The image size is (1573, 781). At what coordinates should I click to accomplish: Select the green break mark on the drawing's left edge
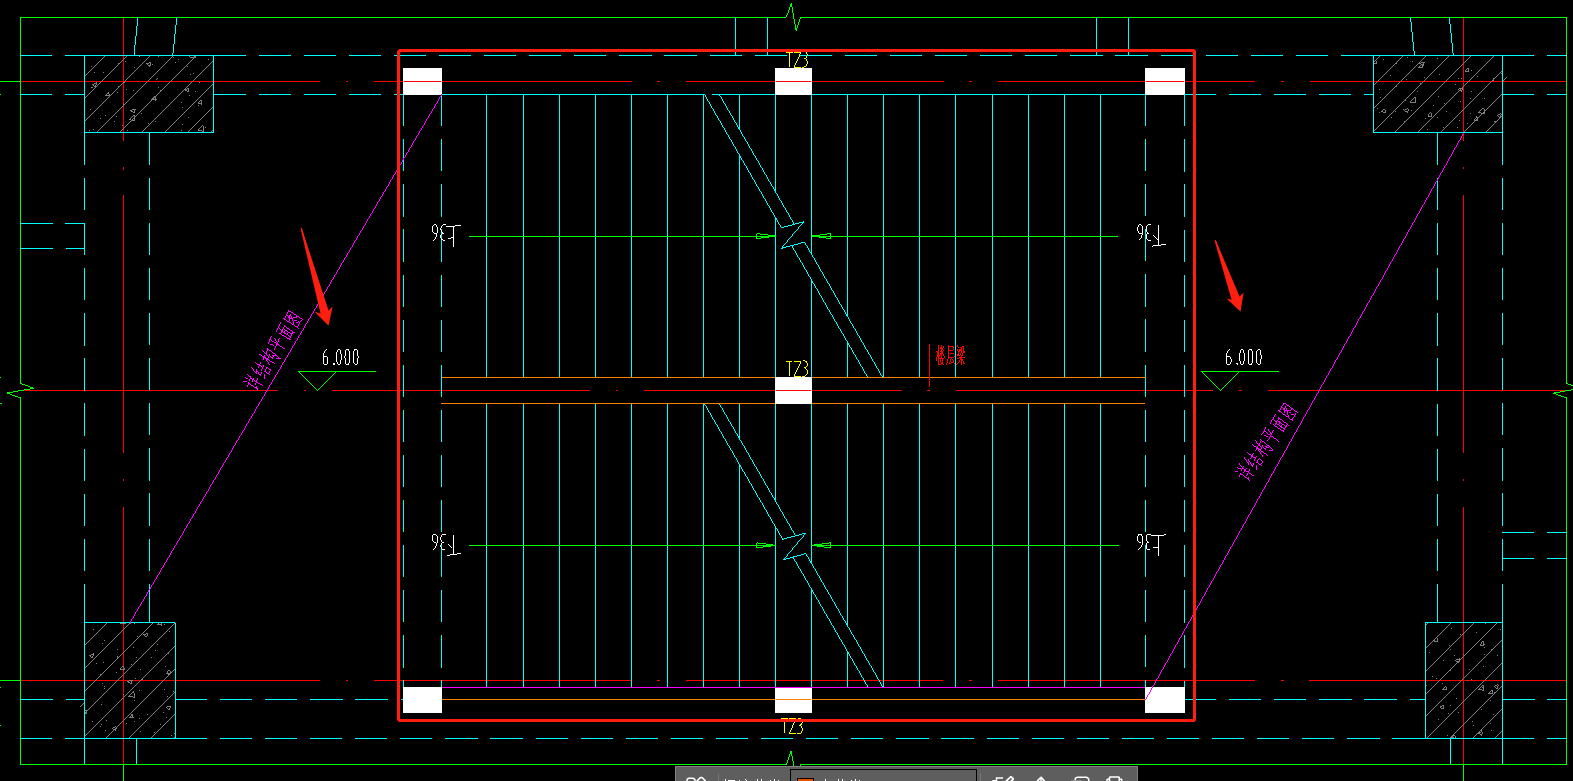(20, 389)
